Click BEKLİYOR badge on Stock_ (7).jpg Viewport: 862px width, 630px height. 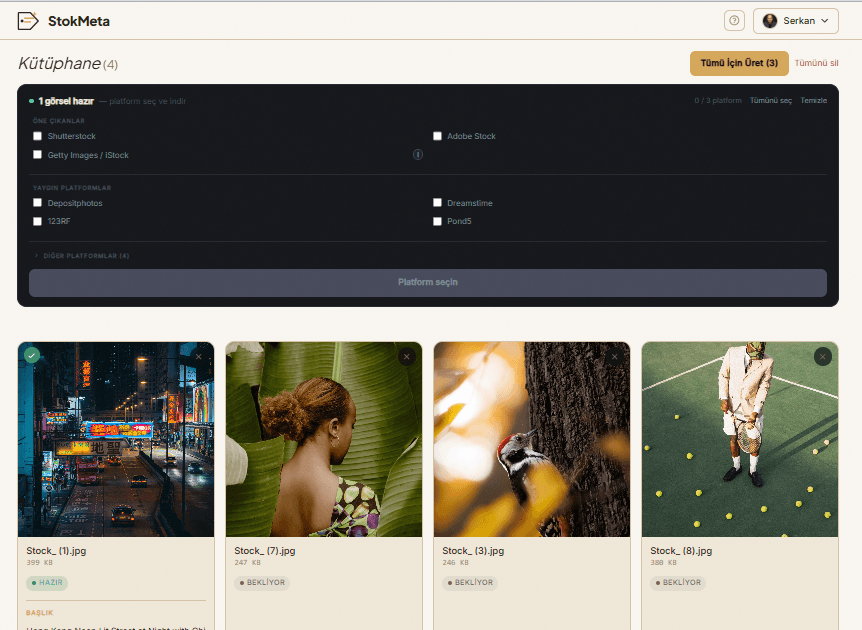[x=262, y=583]
